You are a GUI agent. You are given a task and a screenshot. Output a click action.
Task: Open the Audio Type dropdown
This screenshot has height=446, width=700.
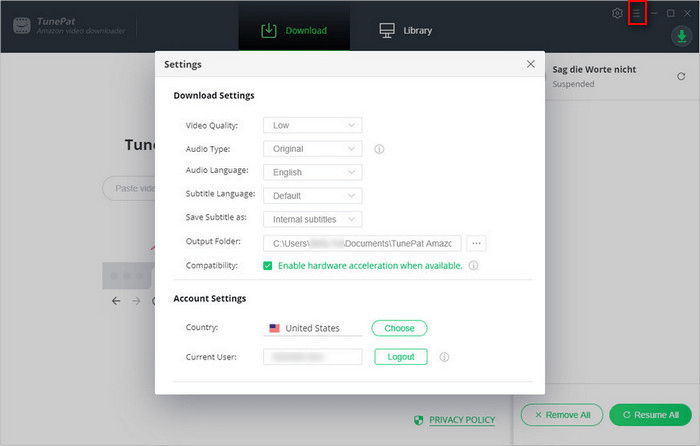tap(312, 149)
